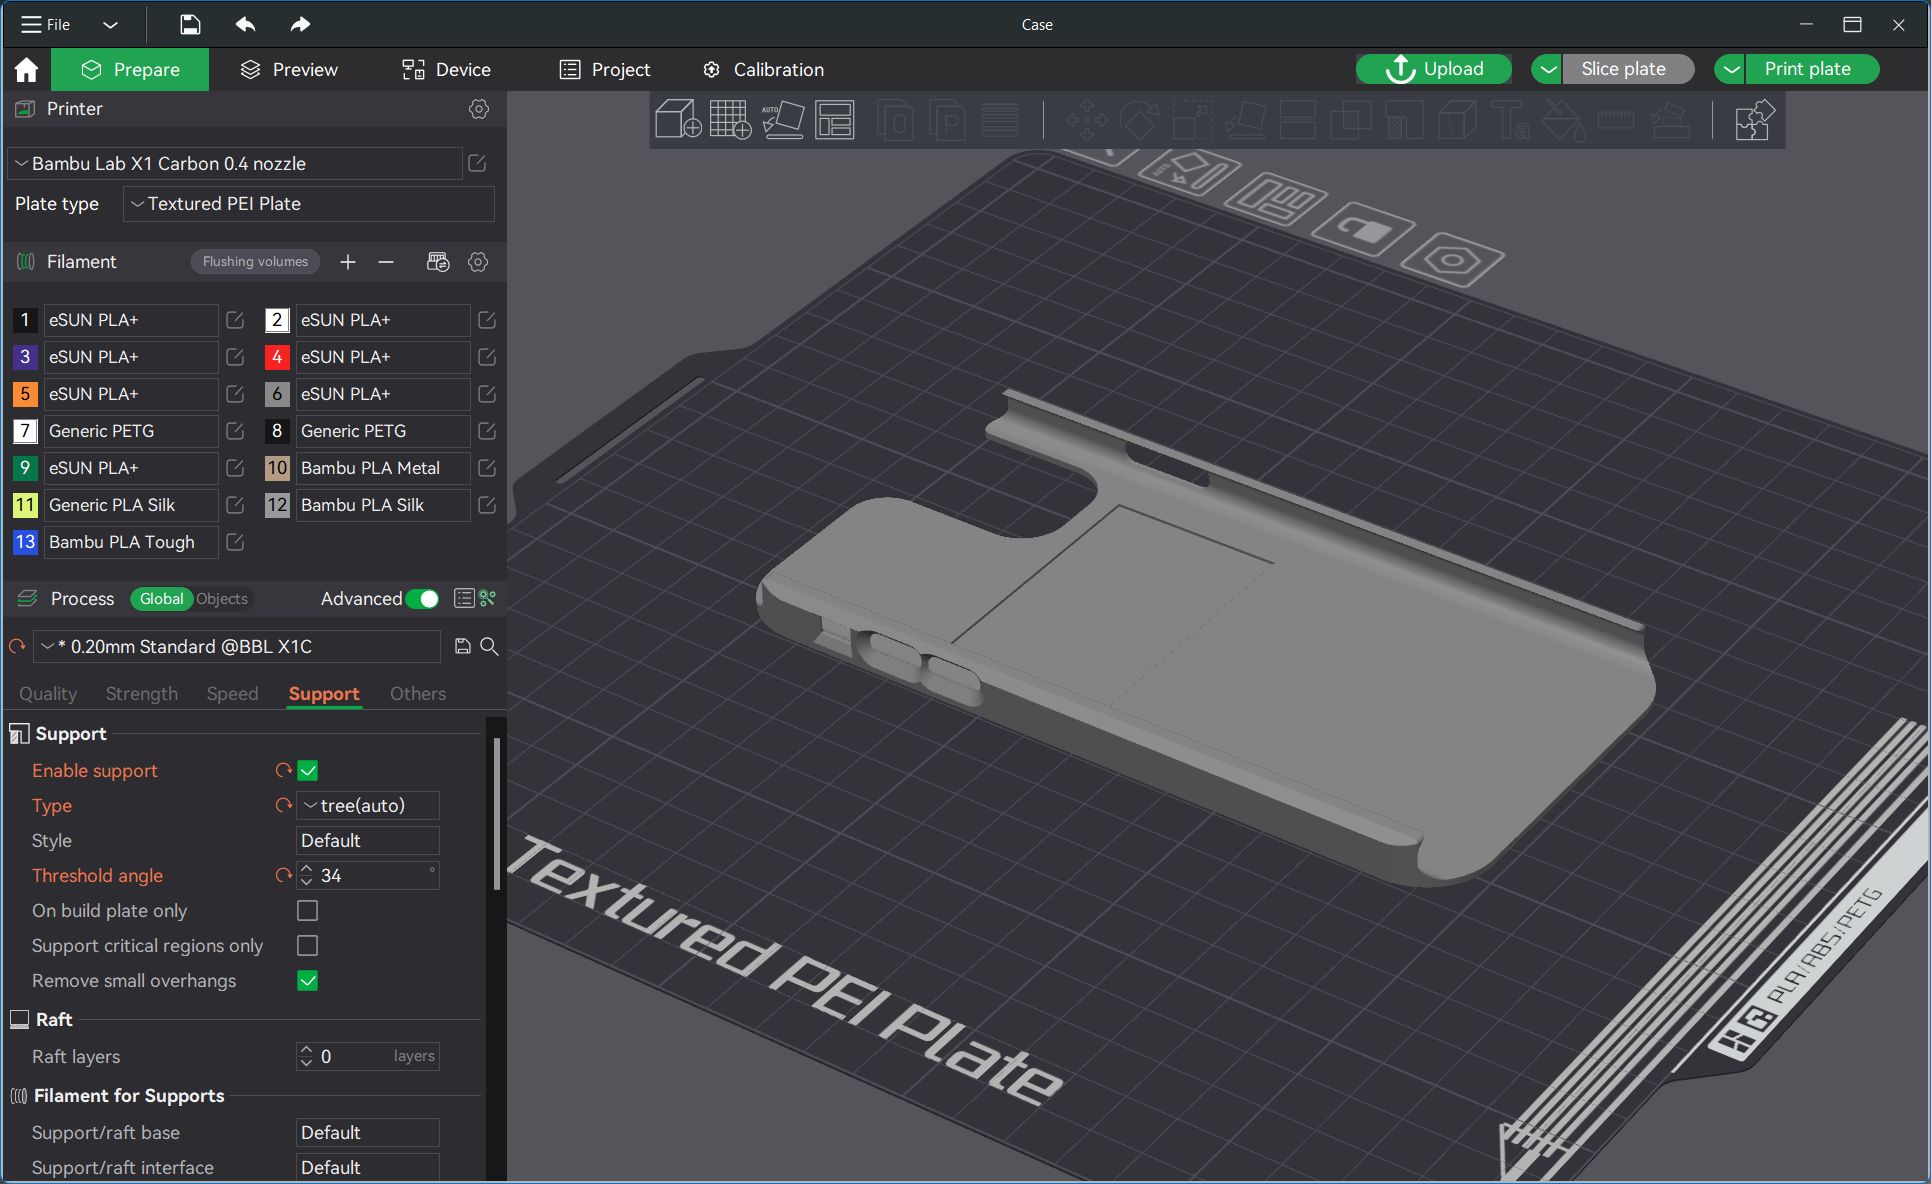Edit filament 13 Bambu PLA Tough preset

[x=235, y=542]
